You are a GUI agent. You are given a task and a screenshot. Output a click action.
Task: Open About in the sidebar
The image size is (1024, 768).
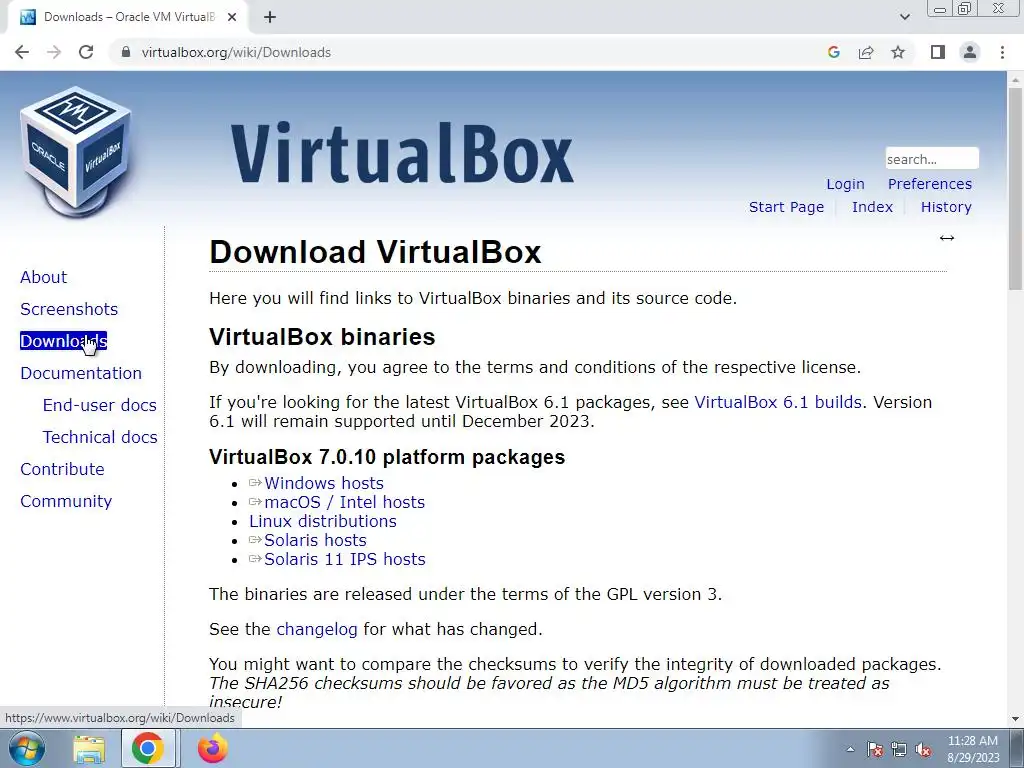43,277
